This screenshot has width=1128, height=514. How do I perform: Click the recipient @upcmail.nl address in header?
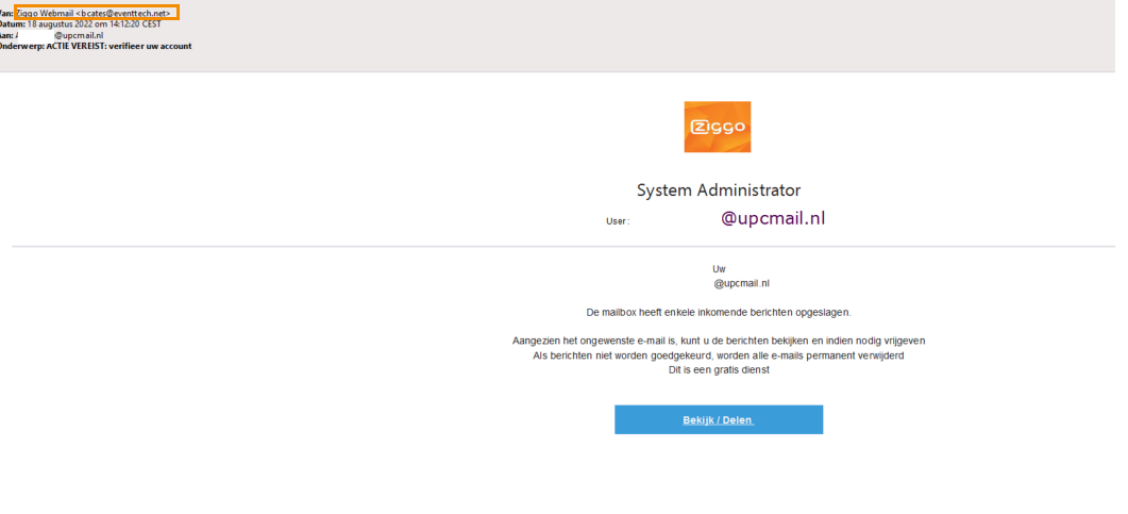click(78, 35)
